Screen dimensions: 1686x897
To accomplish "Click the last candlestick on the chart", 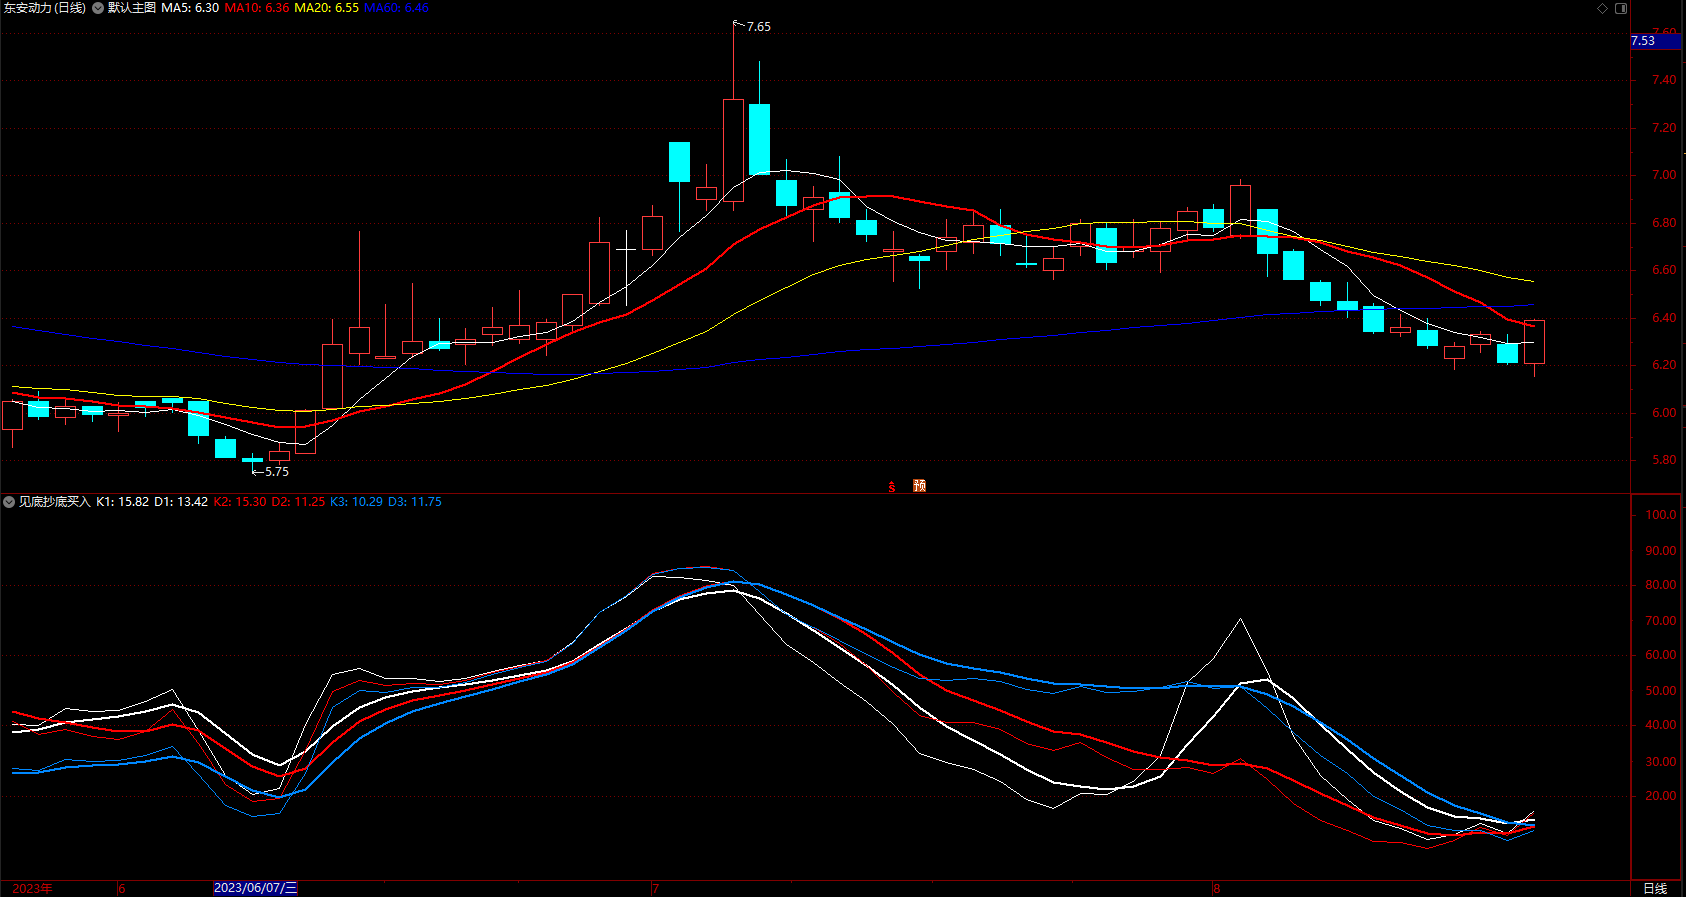I will pos(1534,342).
